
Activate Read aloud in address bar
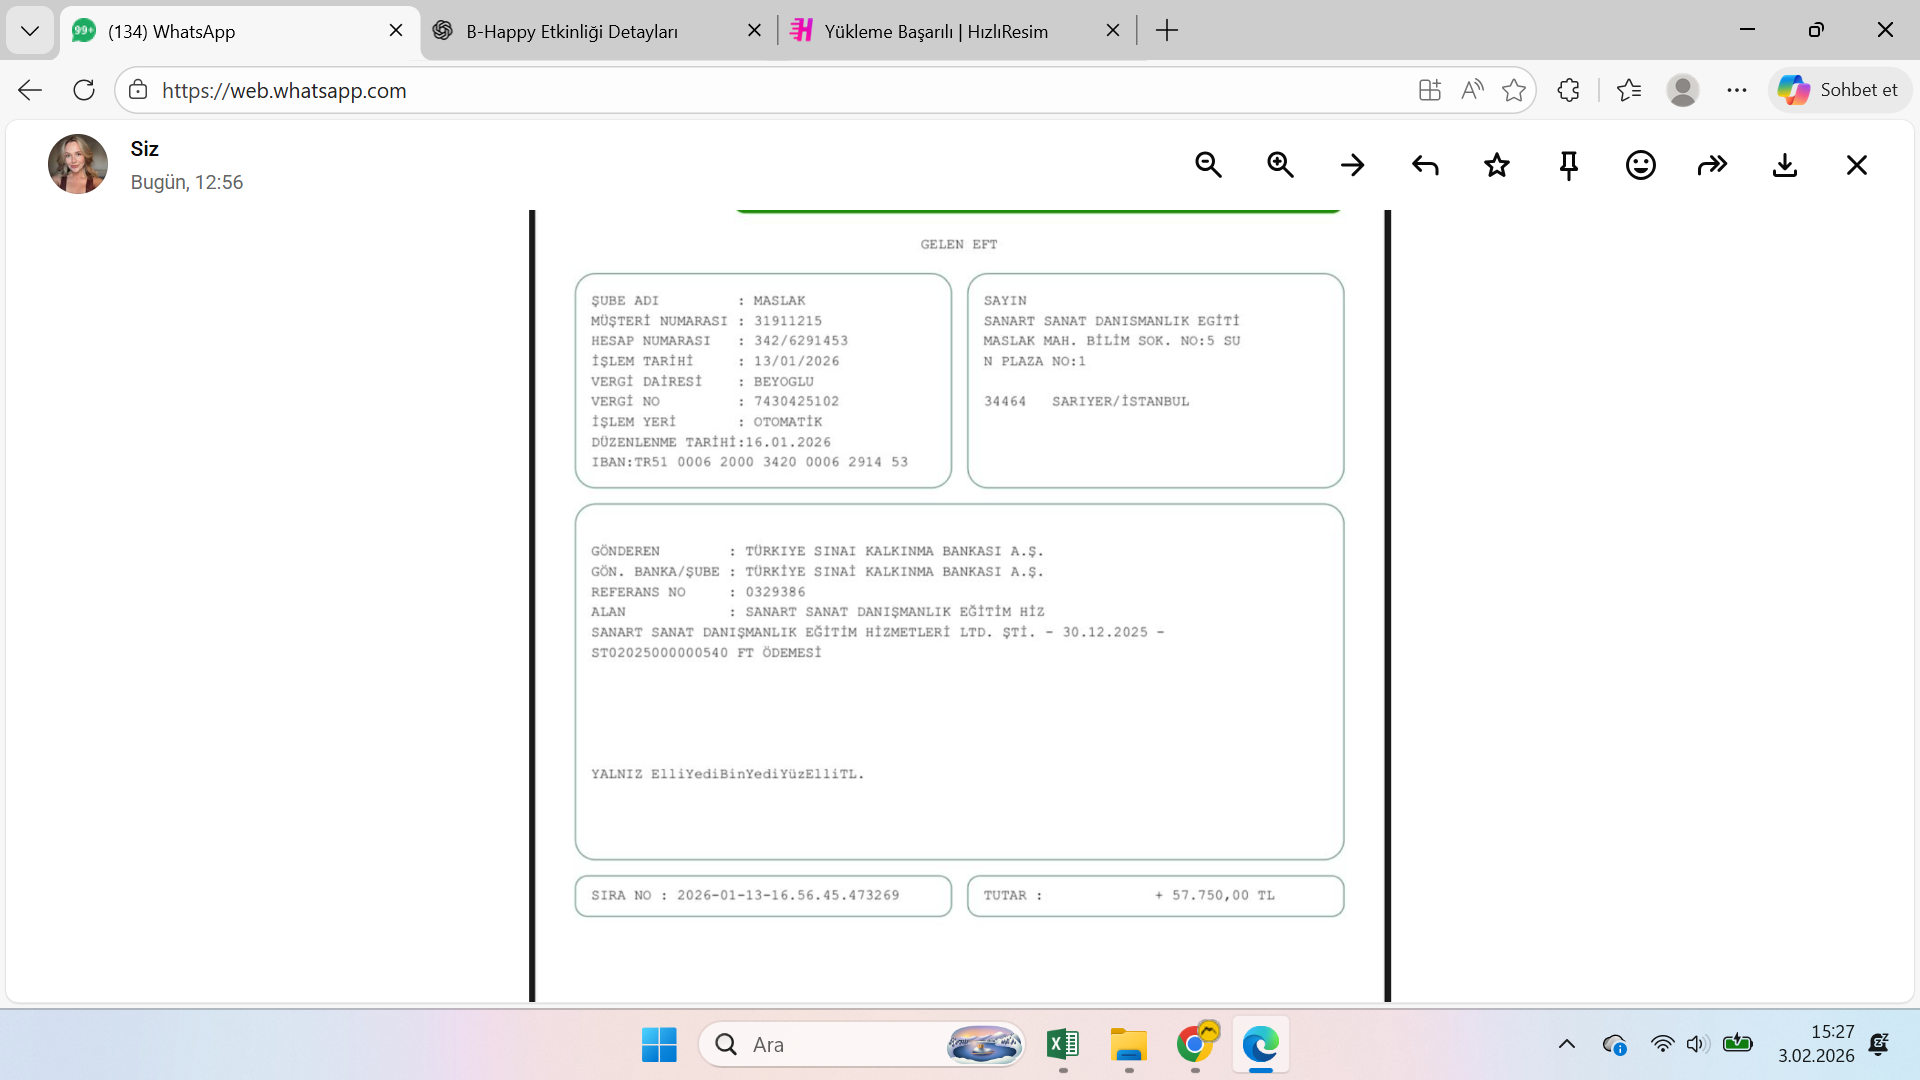pyautogui.click(x=1472, y=90)
